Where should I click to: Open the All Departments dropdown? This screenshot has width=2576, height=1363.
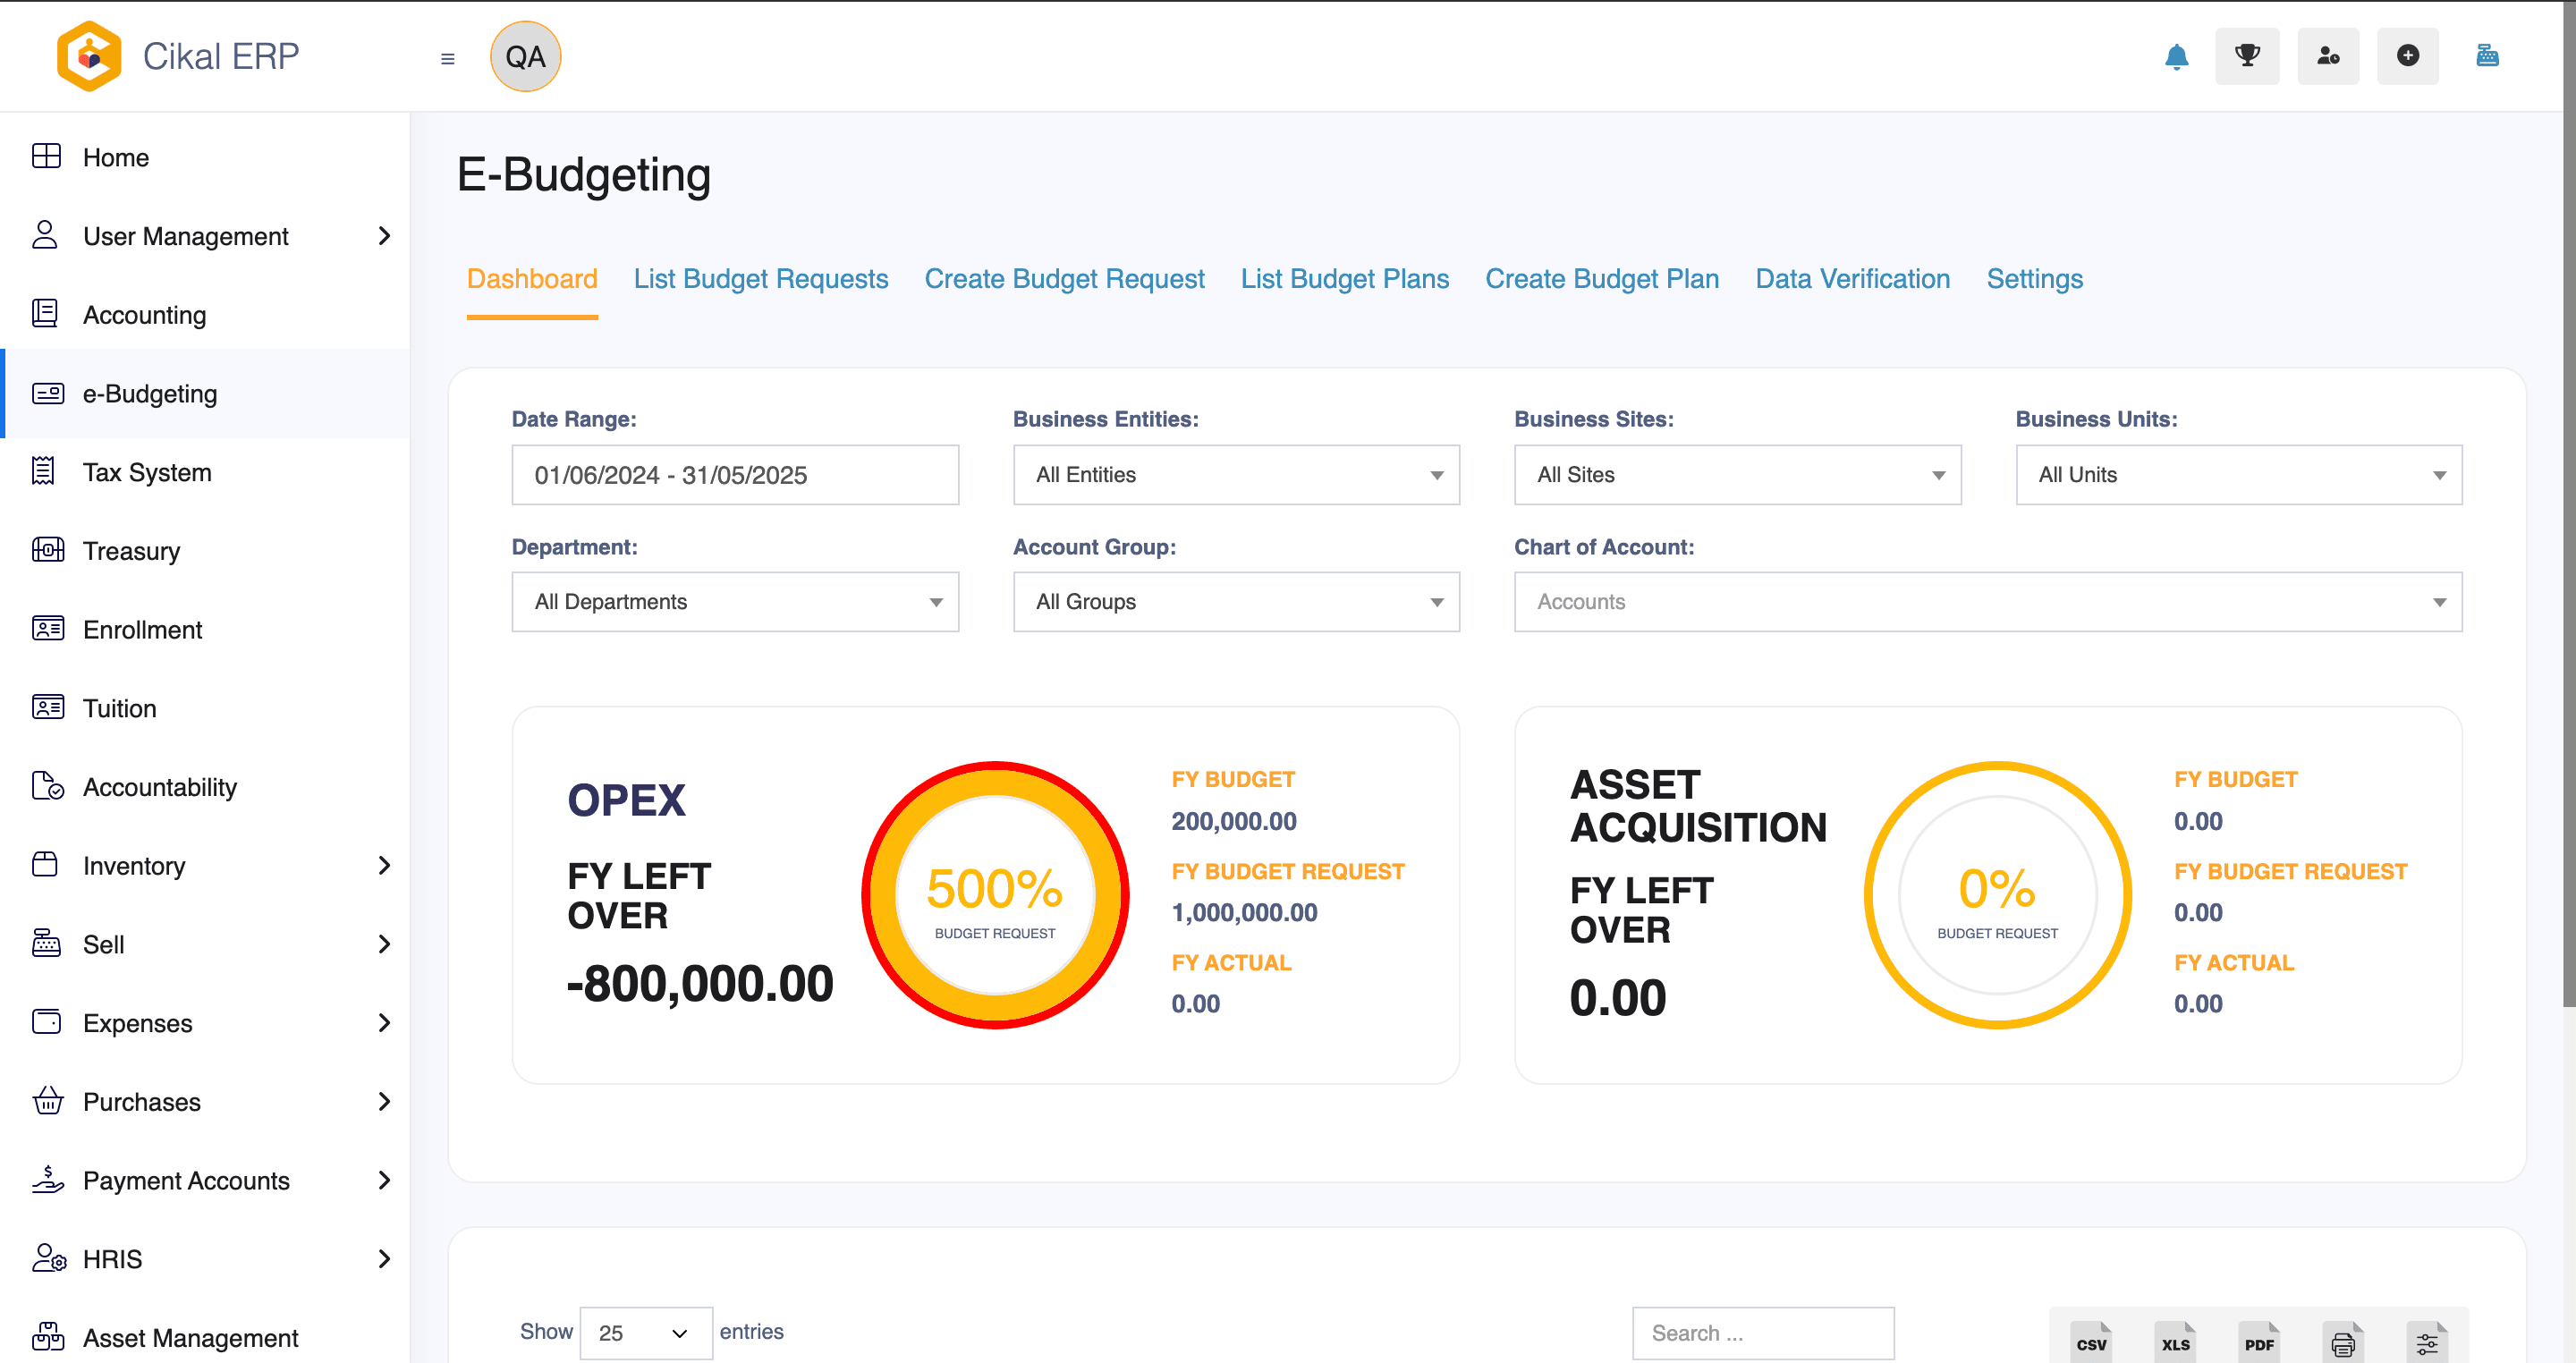735,602
